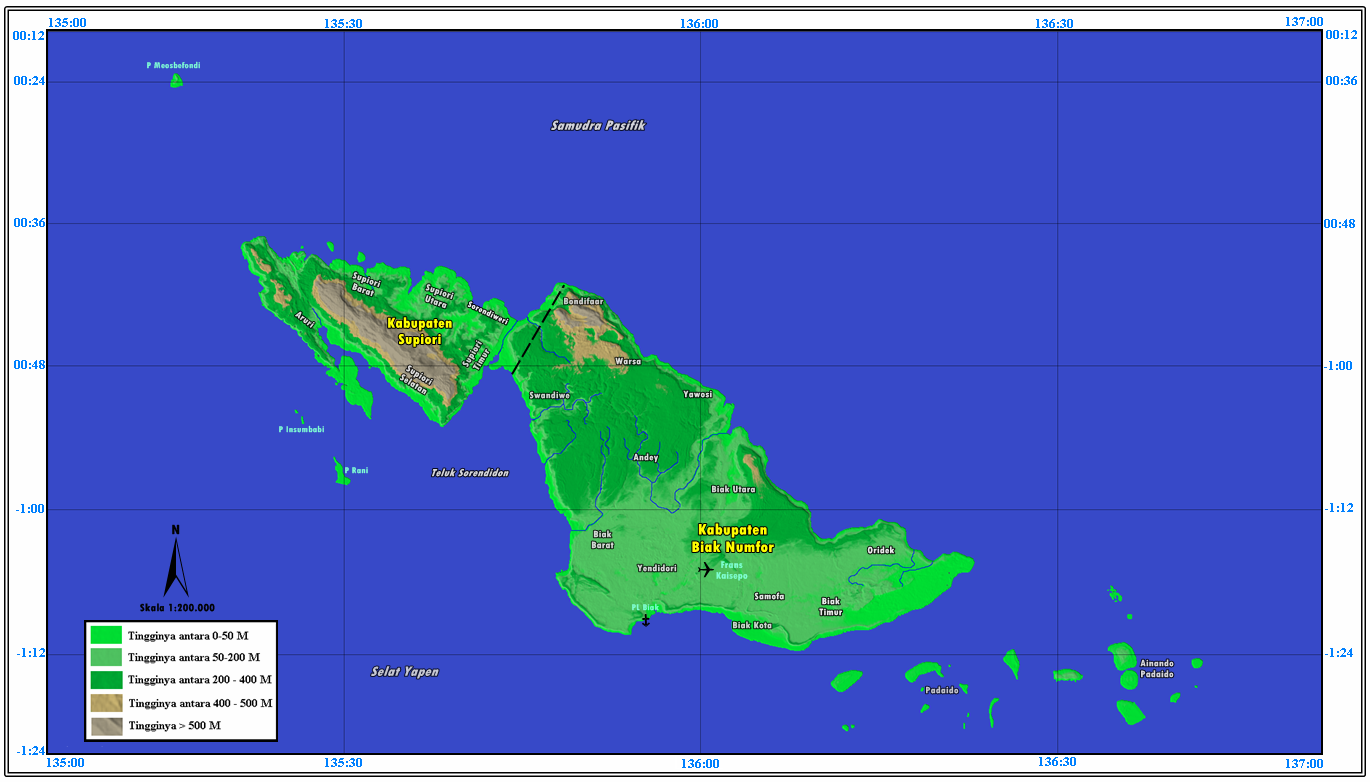The height and width of the screenshot is (782, 1370).
Task: Click the dashed boundary line between Supiori and Biak
Action: tap(540, 330)
